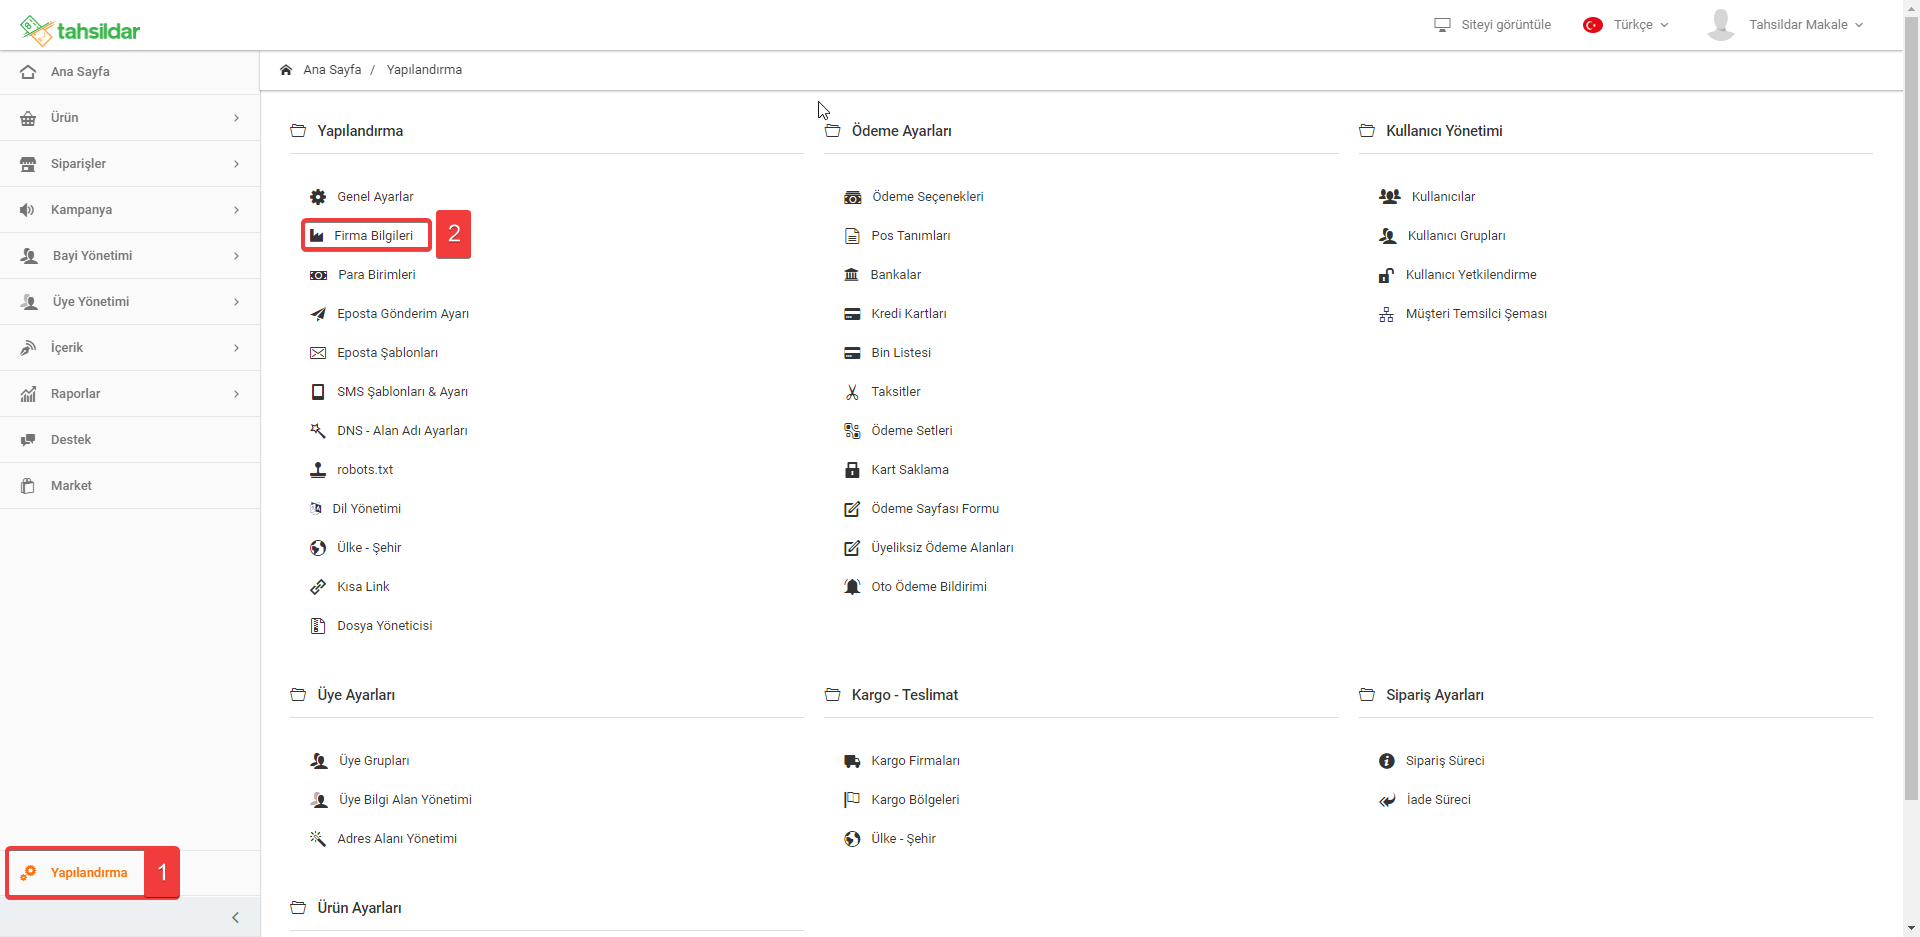Expand the İçerik sidebar menu
1920x937 pixels.
(x=130, y=348)
